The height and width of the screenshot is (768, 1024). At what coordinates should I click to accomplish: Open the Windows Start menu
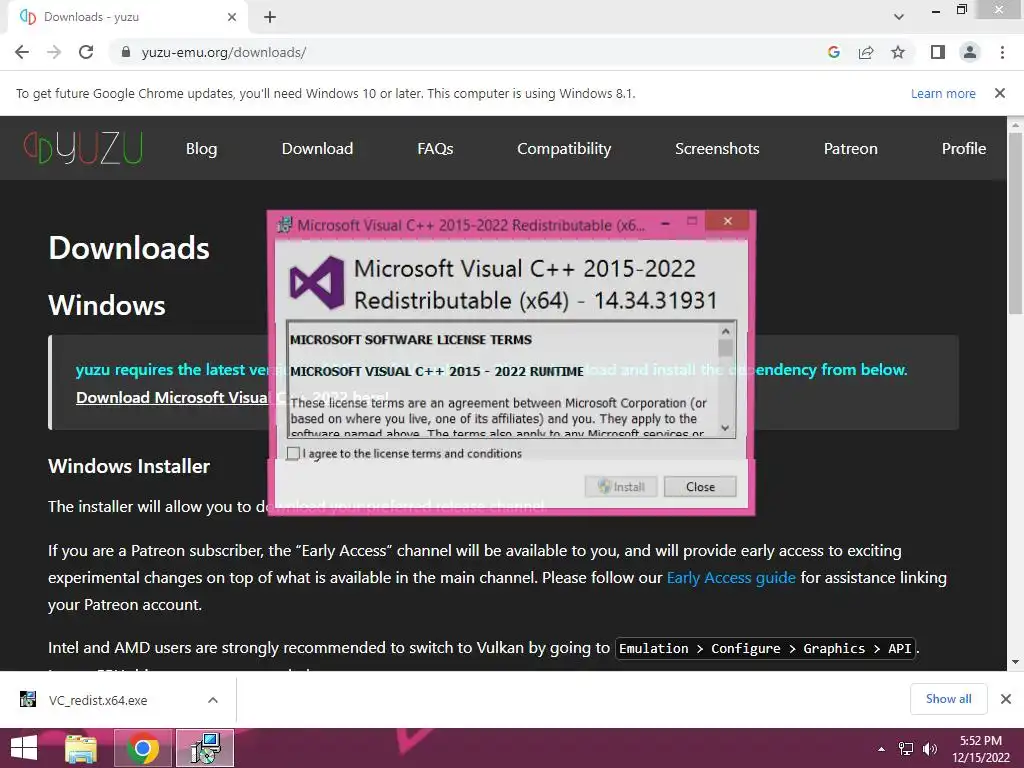pyautogui.click(x=24, y=748)
